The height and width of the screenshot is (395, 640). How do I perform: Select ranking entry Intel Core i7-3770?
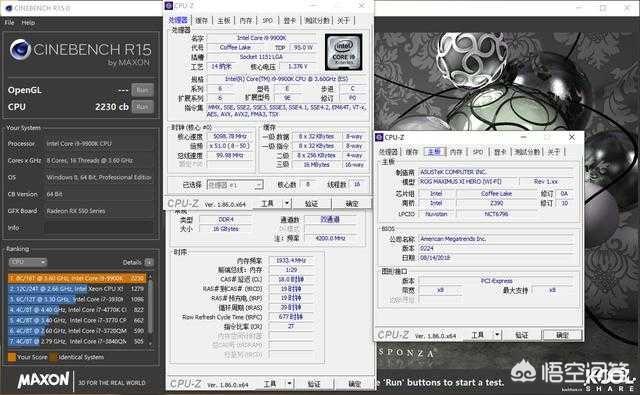[x=77, y=320]
